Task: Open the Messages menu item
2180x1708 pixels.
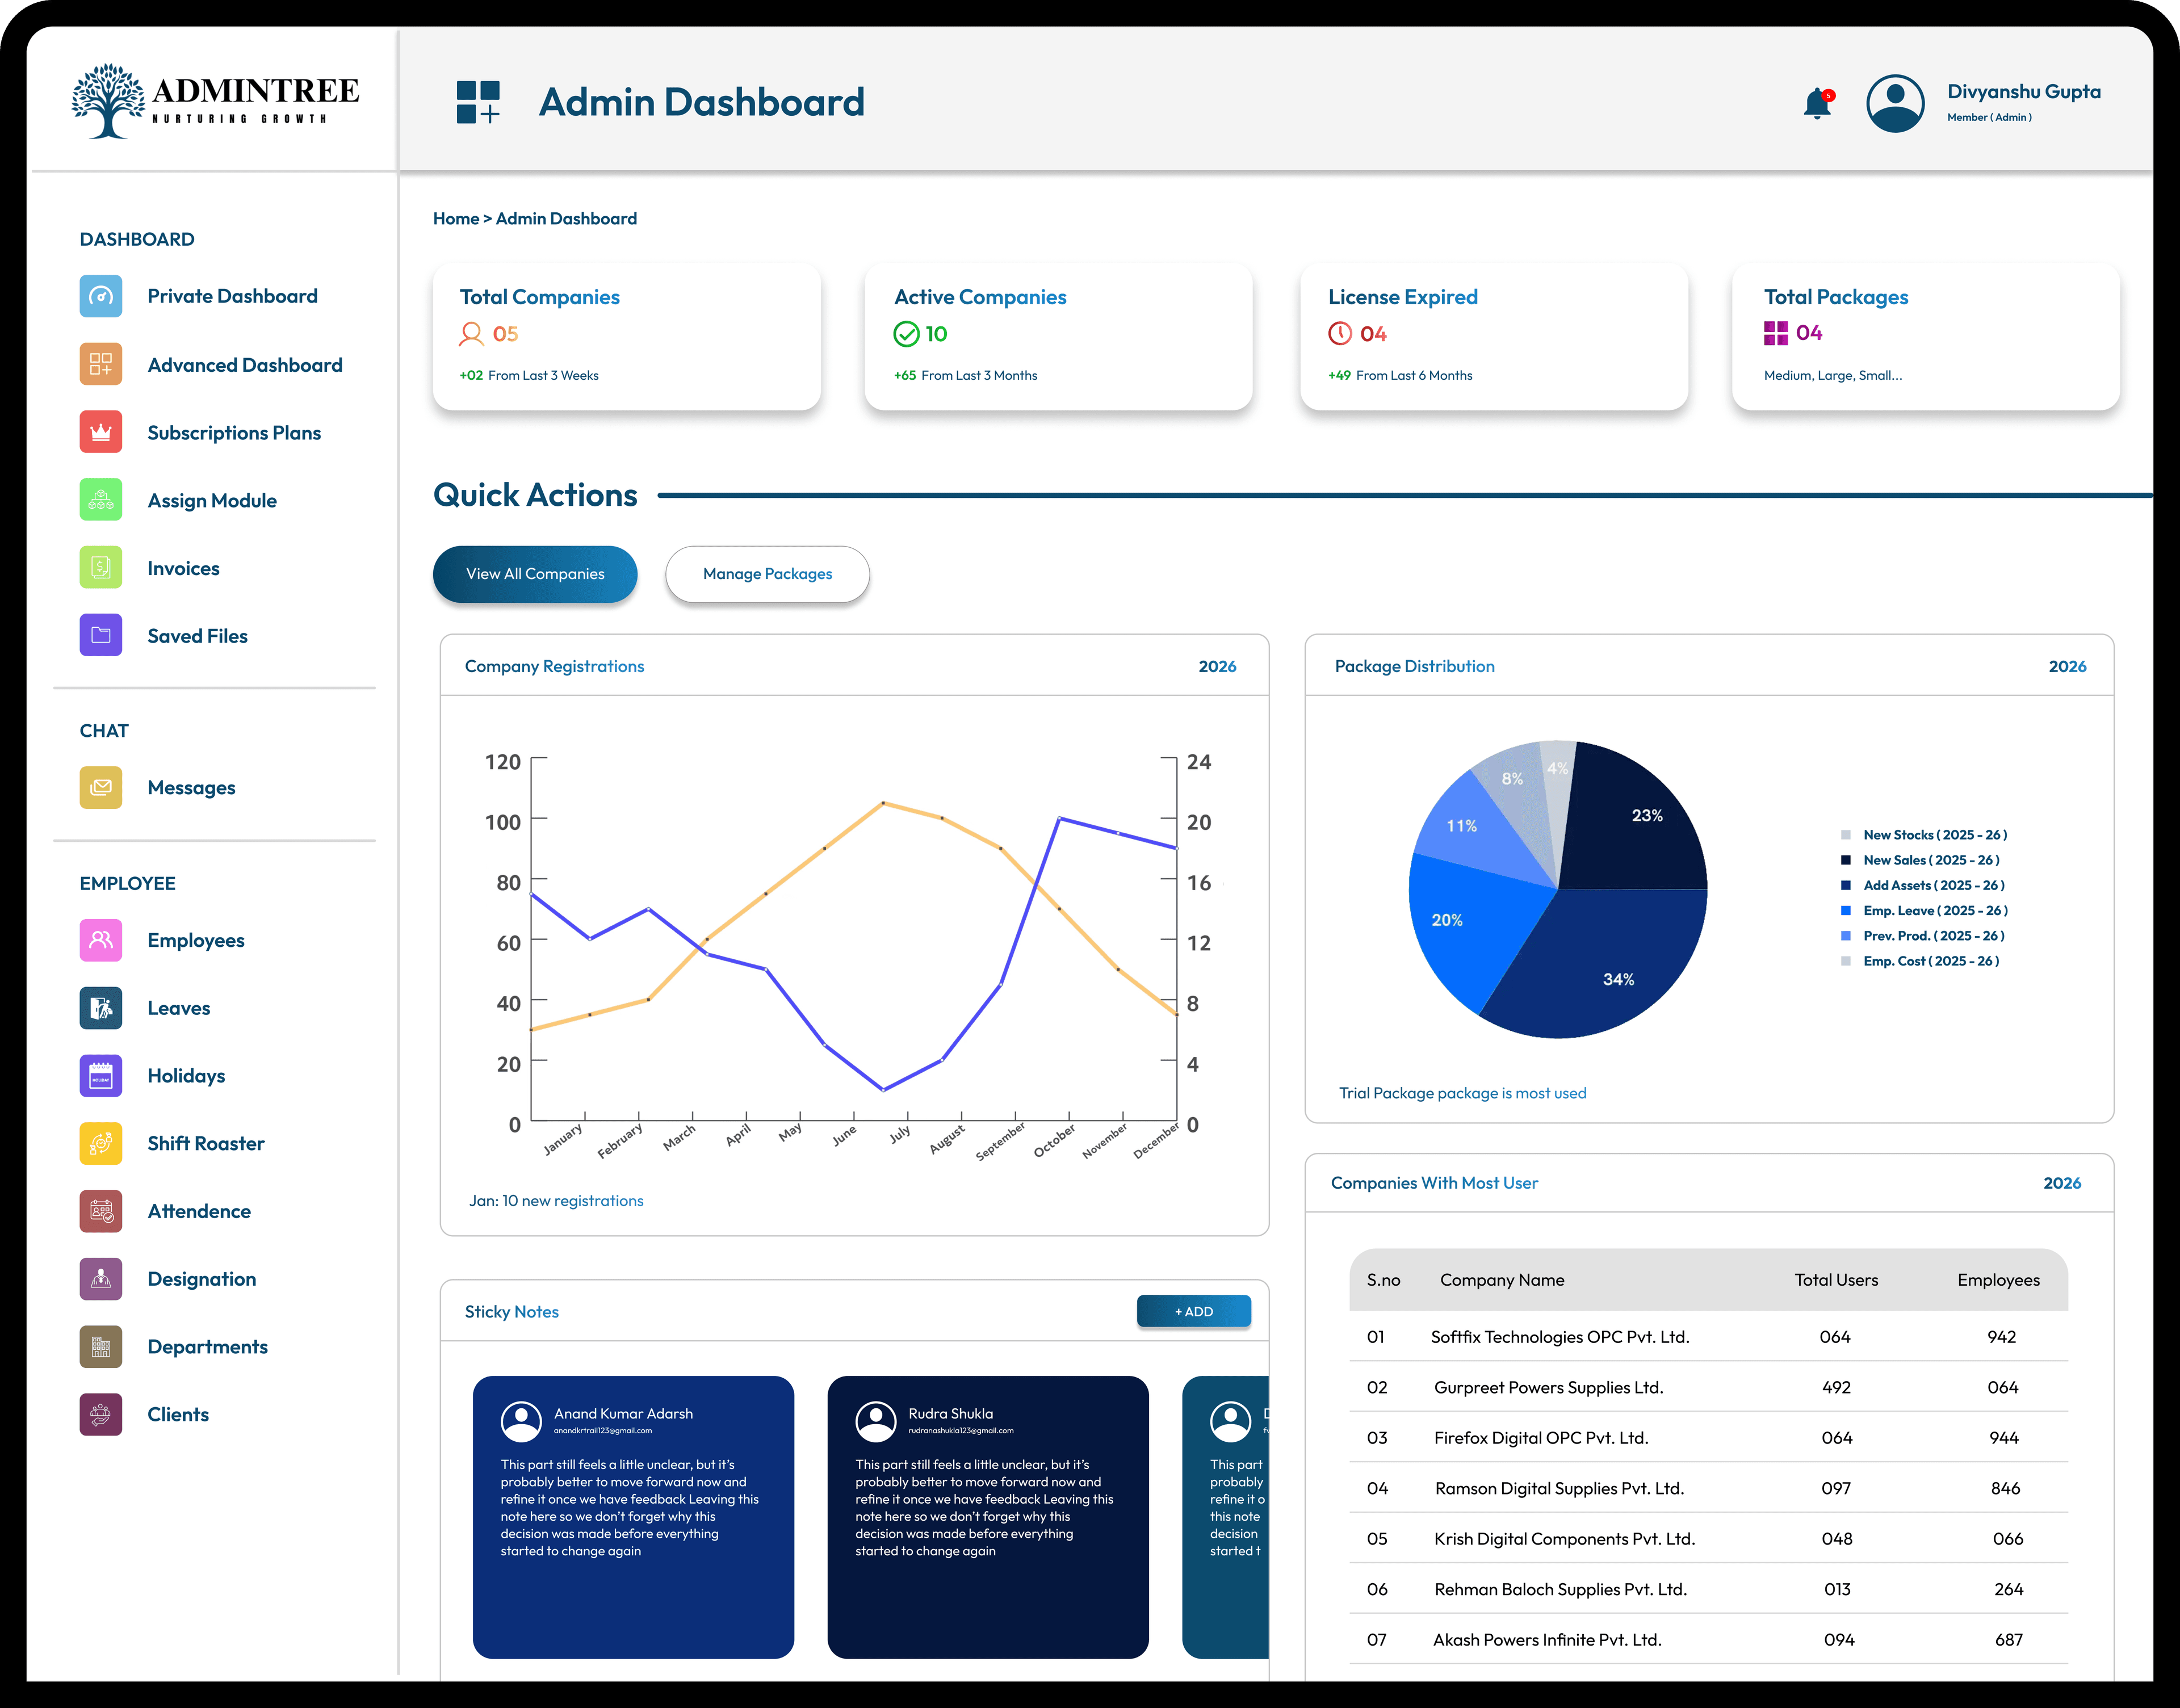Action: (x=158, y=787)
